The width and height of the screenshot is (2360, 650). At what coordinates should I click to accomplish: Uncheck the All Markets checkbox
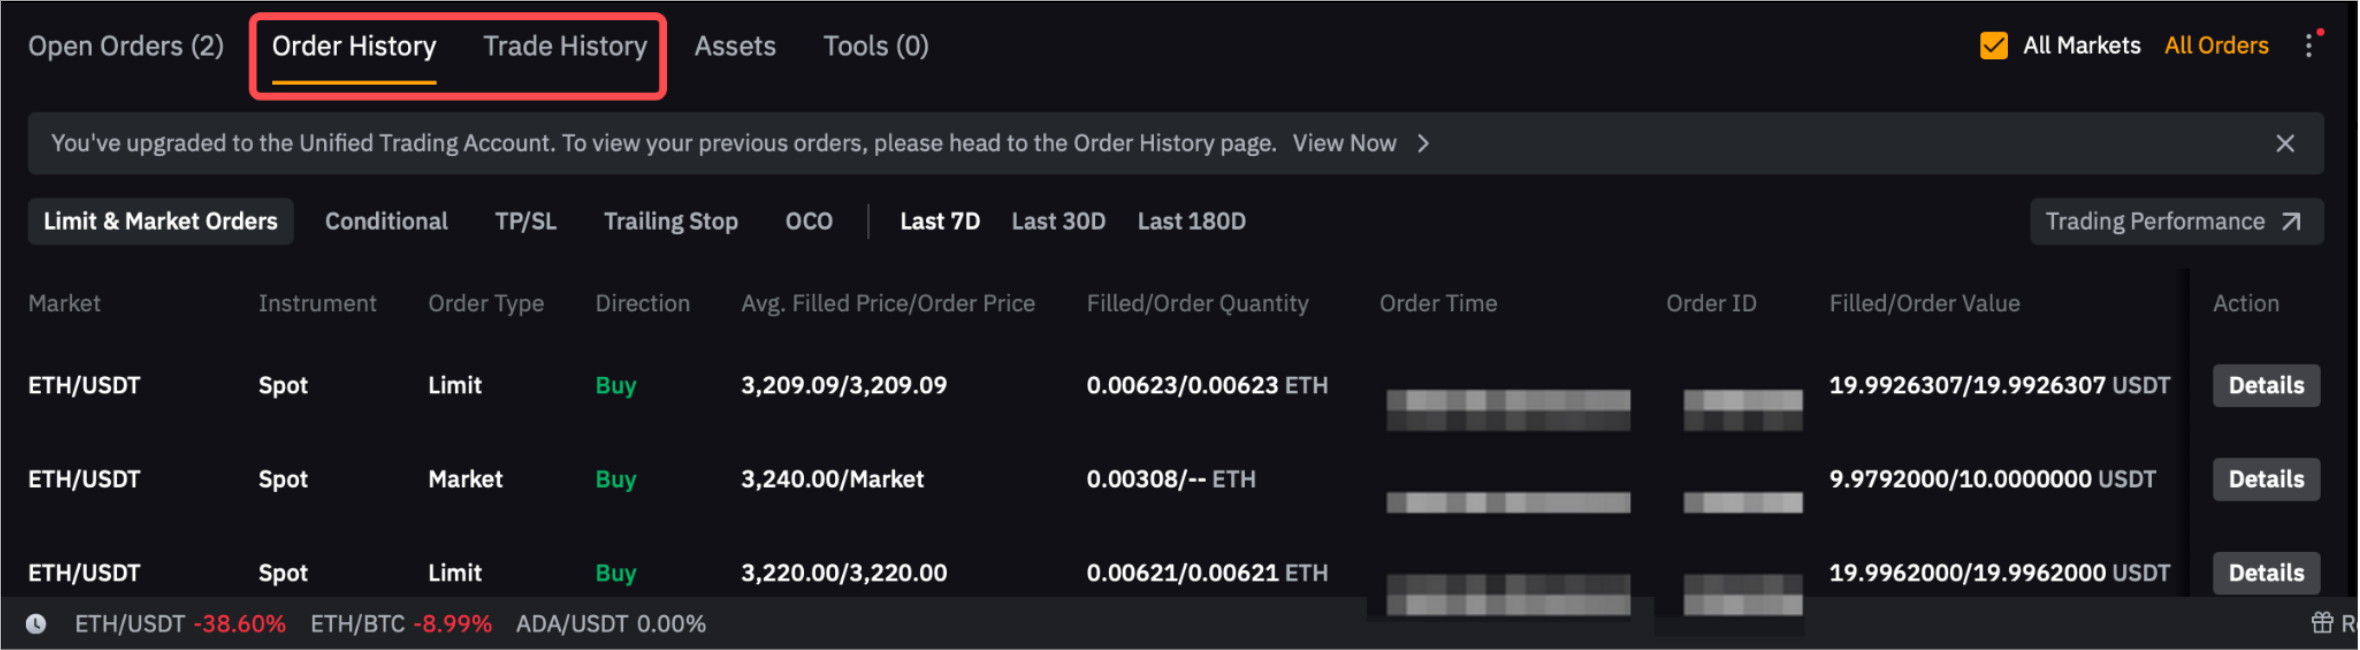[1993, 46]
